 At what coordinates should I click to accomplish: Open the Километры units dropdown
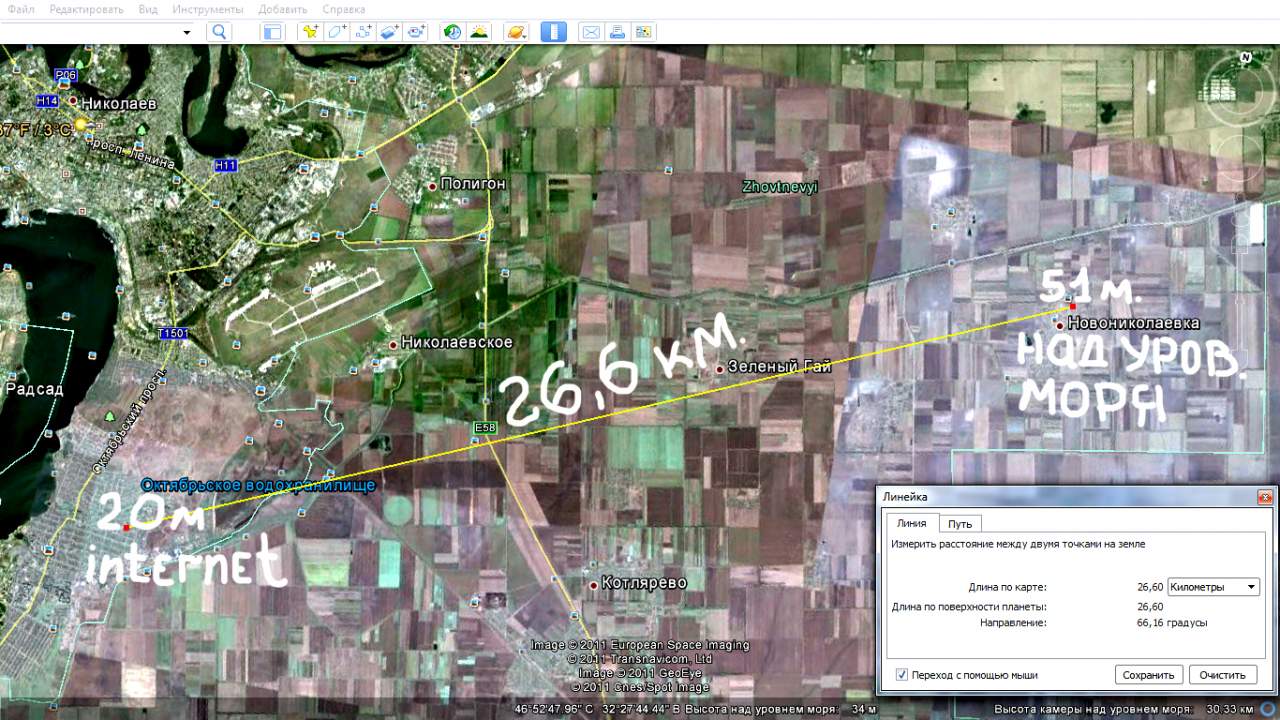click(1214, 587)
